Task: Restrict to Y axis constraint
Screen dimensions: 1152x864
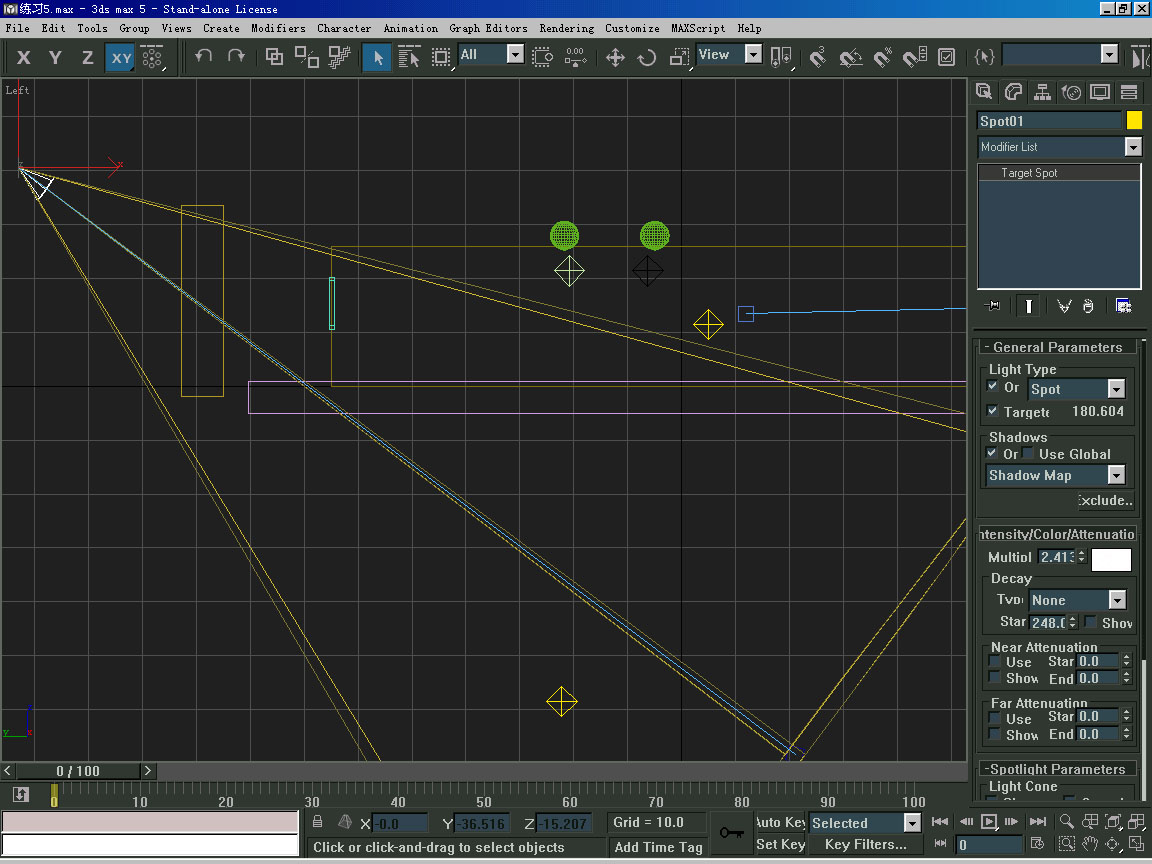Action: pos(55,57)
